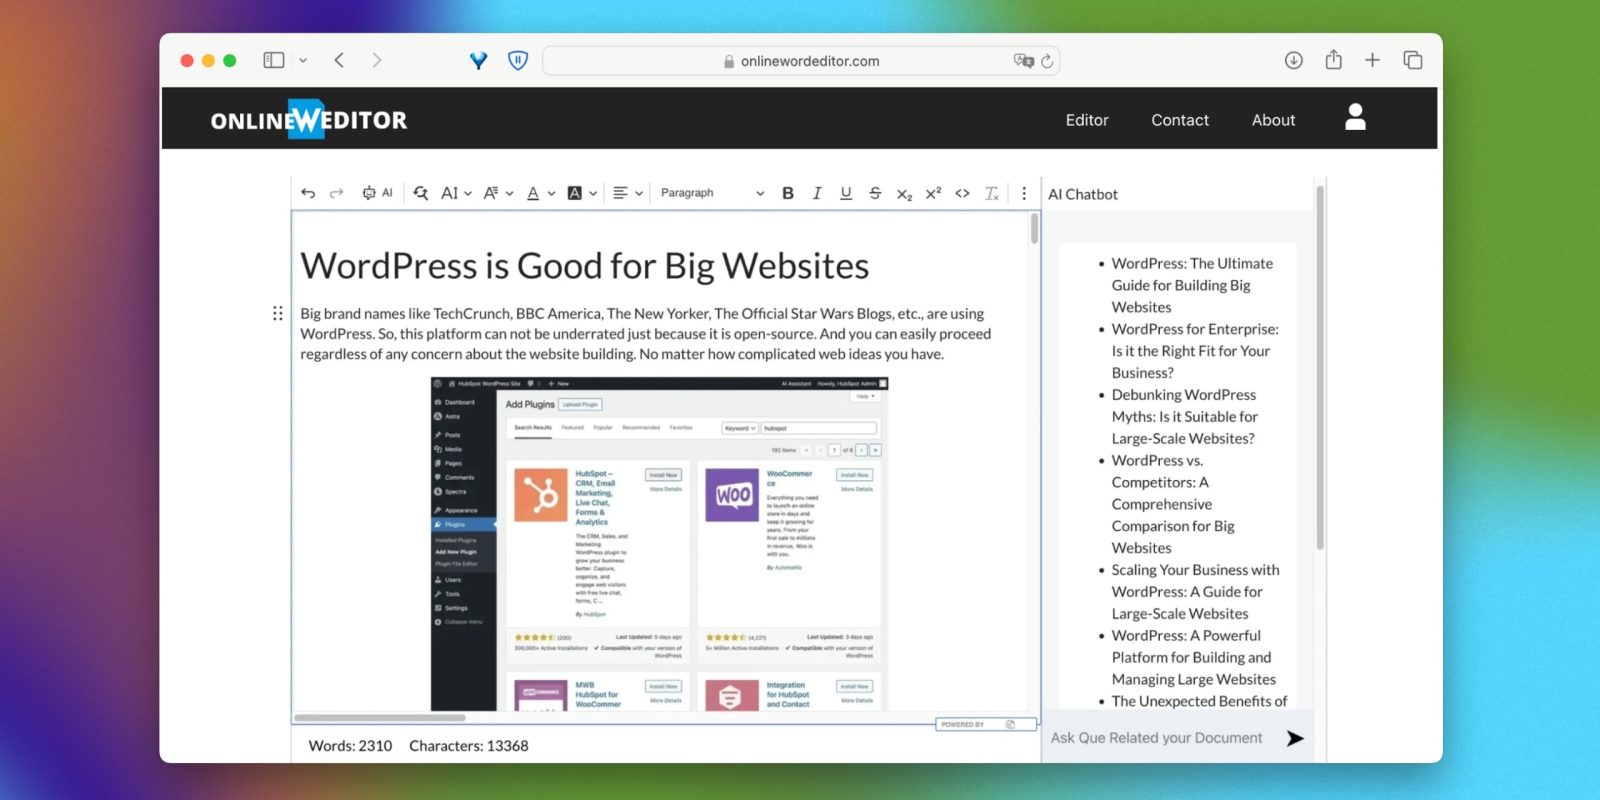Open the text alignment dropdown
Image resolution: width=1600 pixels, height=800 pixels.
click(x=627, y=193)
